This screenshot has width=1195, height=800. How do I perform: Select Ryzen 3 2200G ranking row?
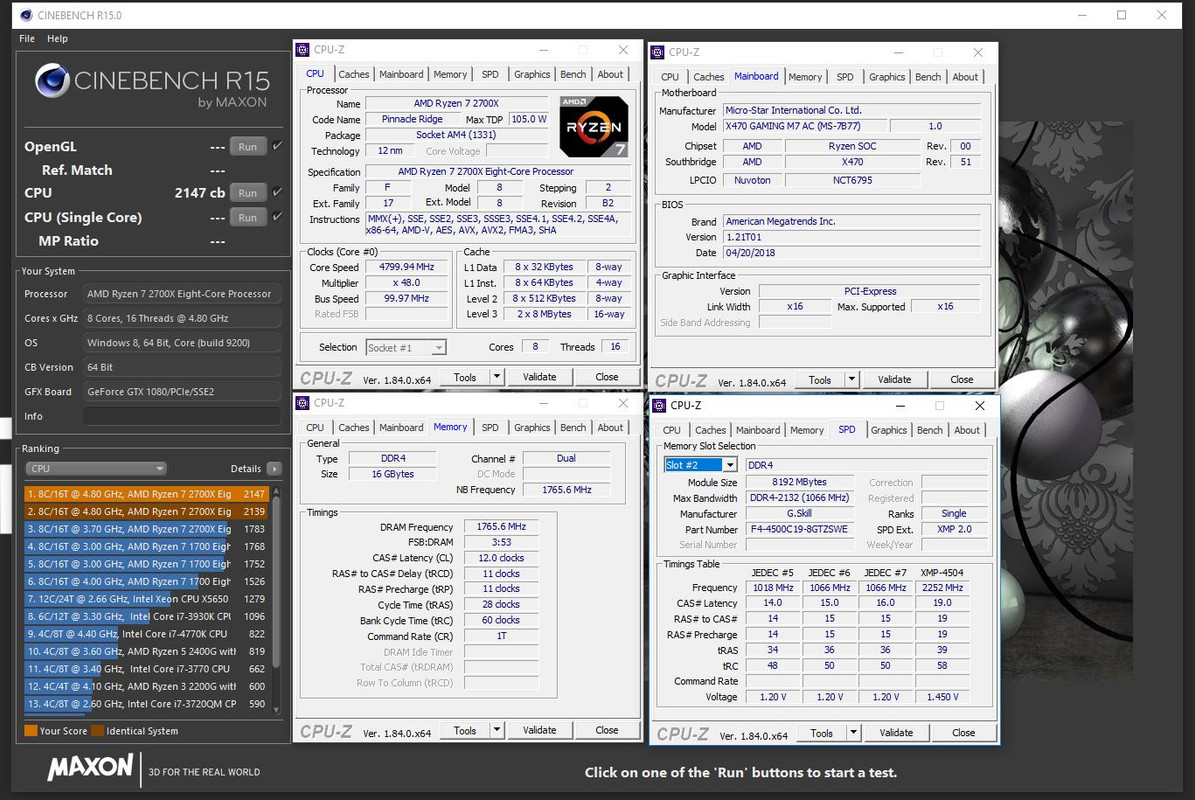point(146,686)
